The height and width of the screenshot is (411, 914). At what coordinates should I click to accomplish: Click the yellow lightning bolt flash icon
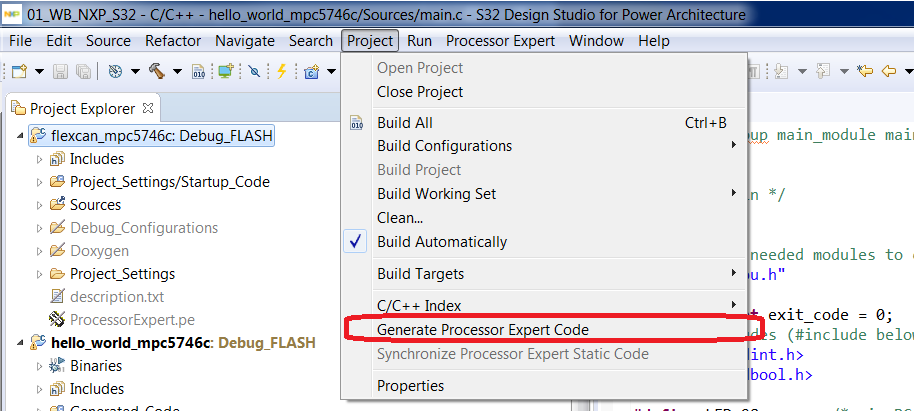282,71
